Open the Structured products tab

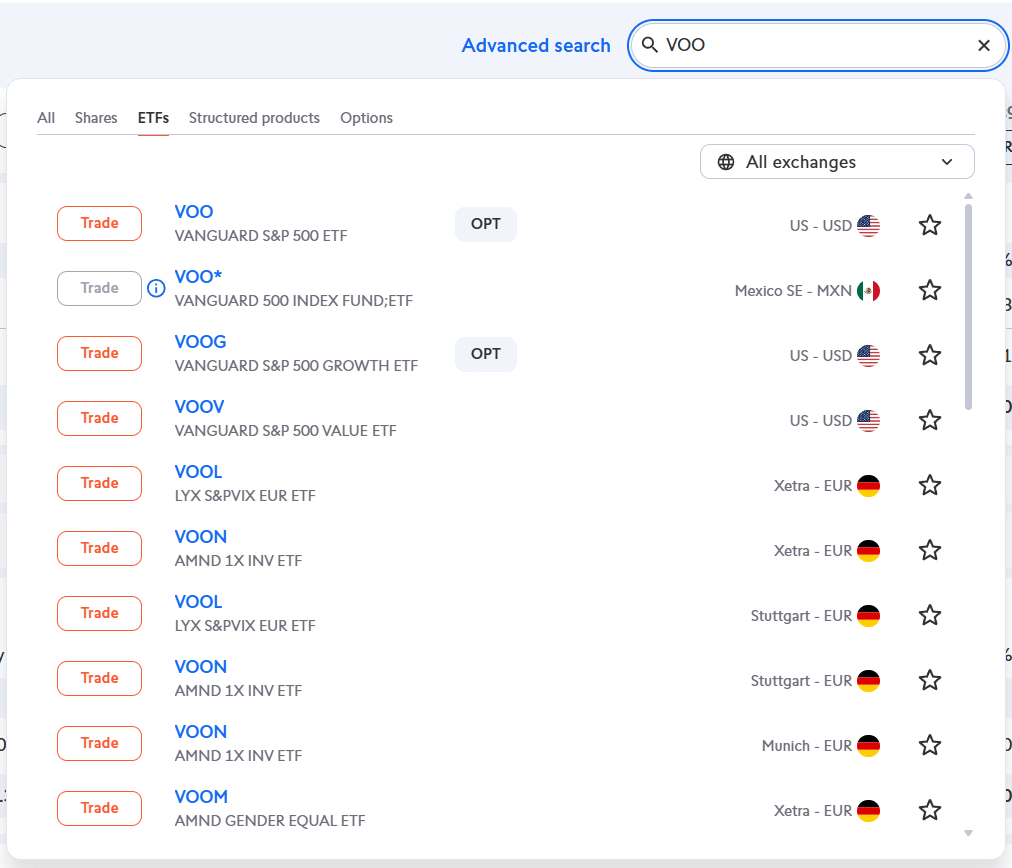click(254, 118)
